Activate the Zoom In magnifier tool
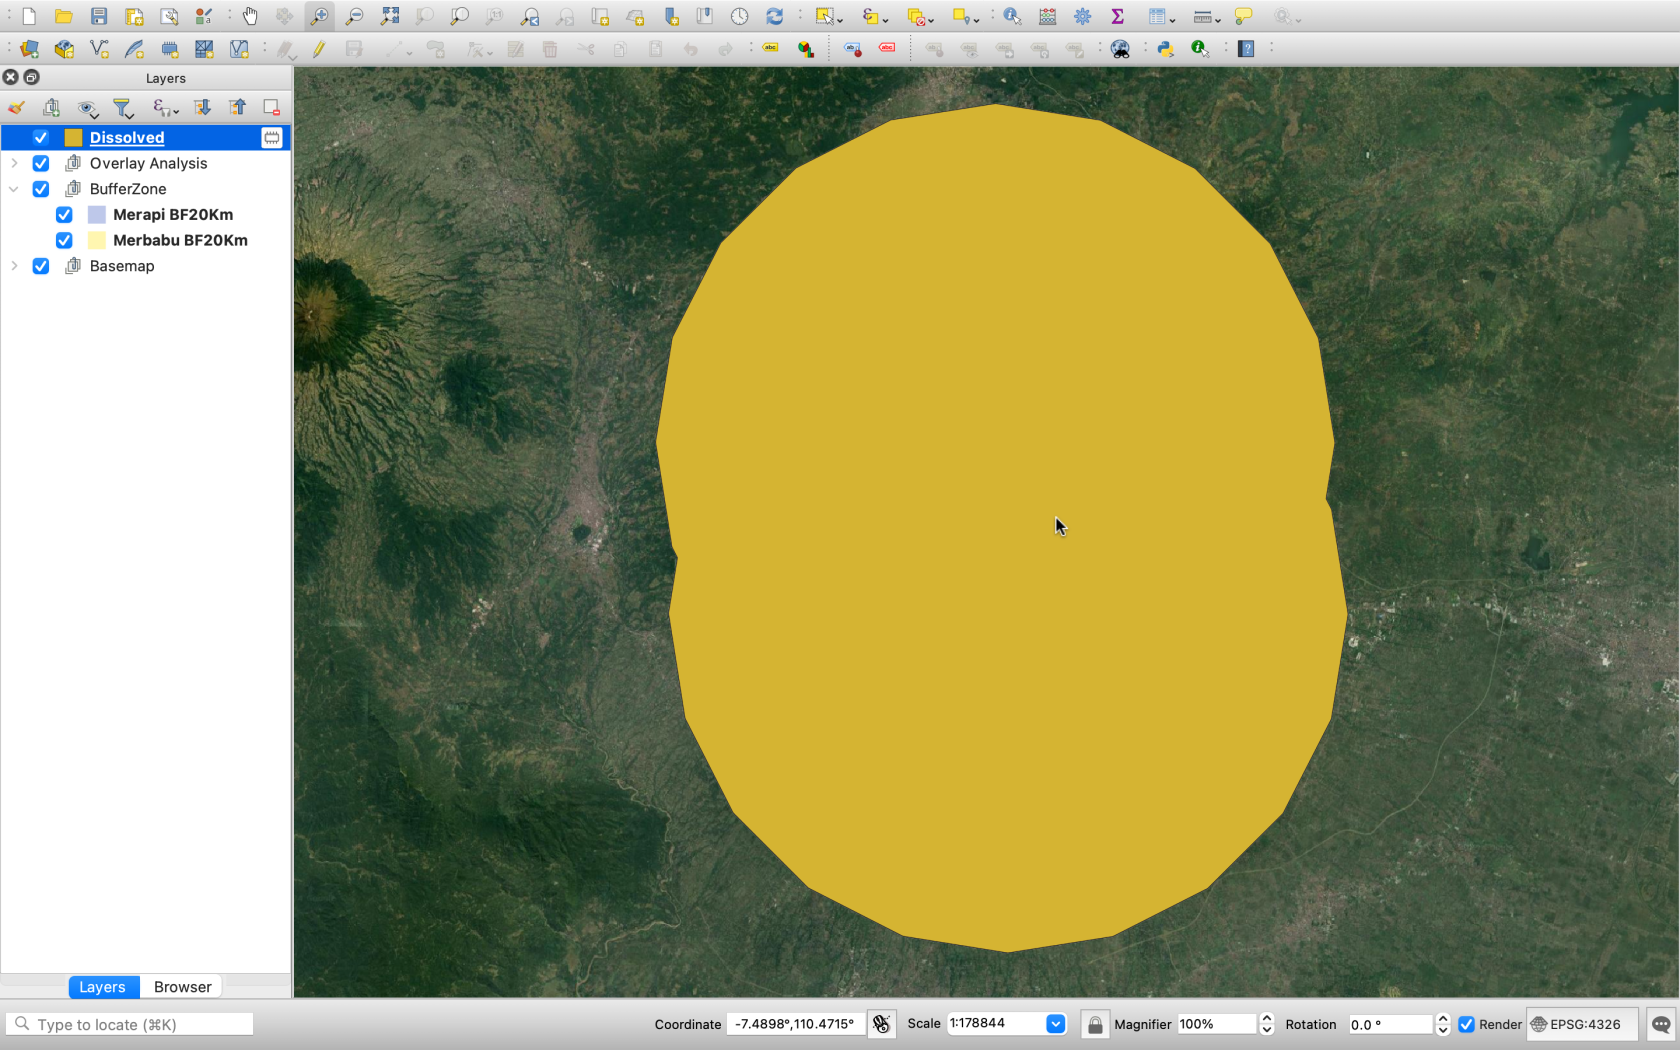Image resolution: width=1680 pixels, height=1050 pixels. pos(319,16)
